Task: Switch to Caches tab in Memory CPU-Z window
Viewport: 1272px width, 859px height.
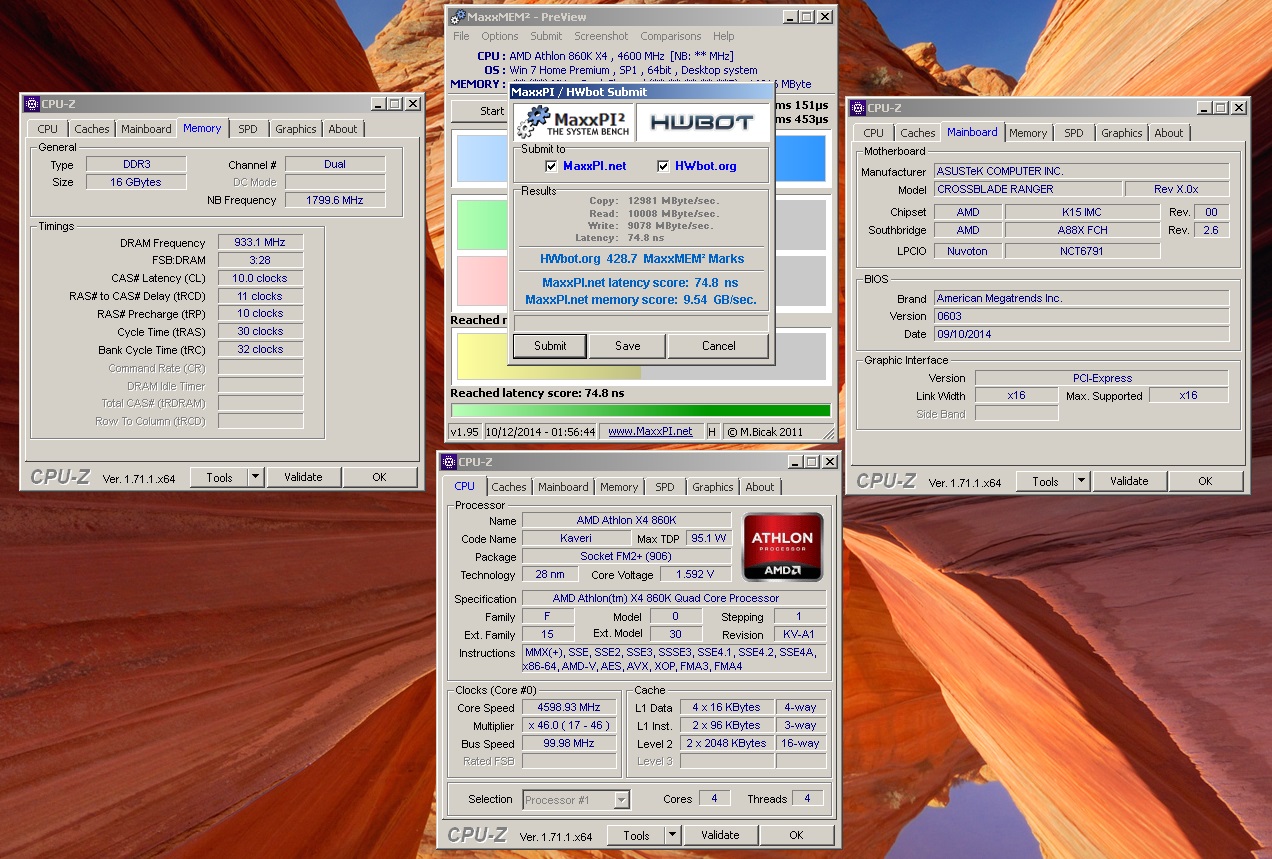Action: coord(92,129)
